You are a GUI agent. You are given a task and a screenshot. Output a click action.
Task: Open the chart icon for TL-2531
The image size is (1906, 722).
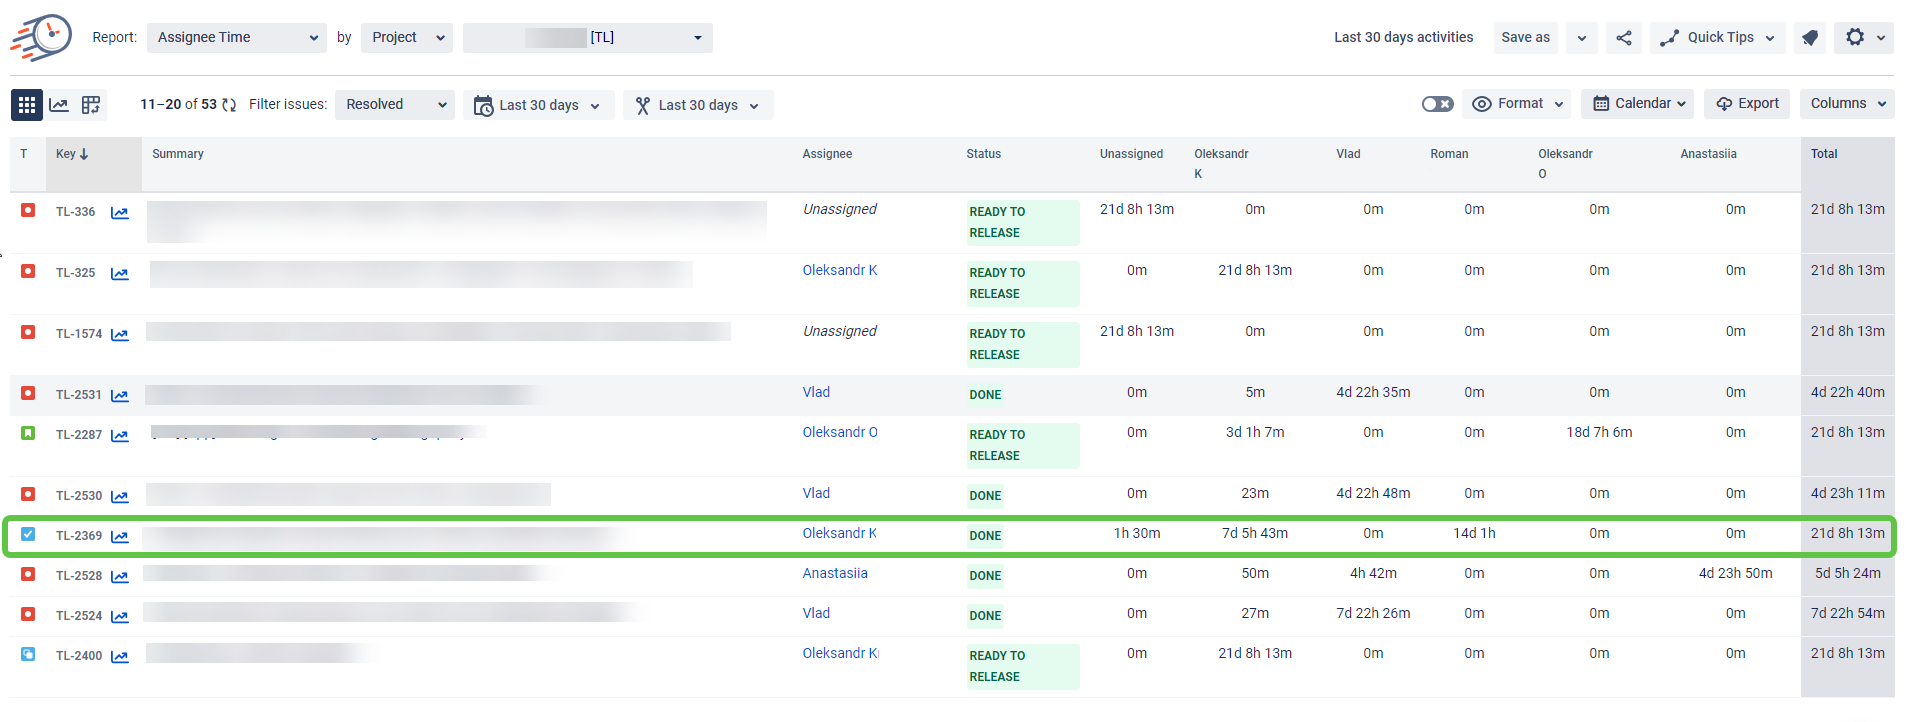(x=120, y=396)
